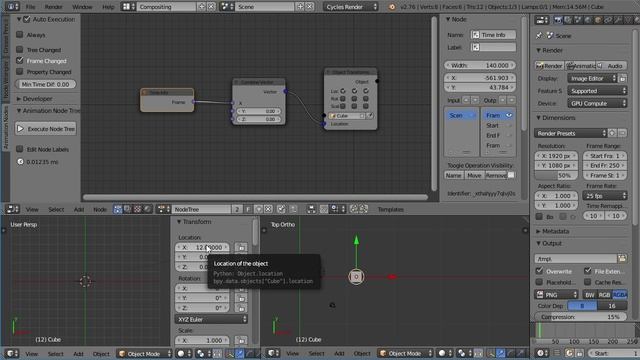
Task: Open the Render Presets dropdown
Action: [570, 133]
